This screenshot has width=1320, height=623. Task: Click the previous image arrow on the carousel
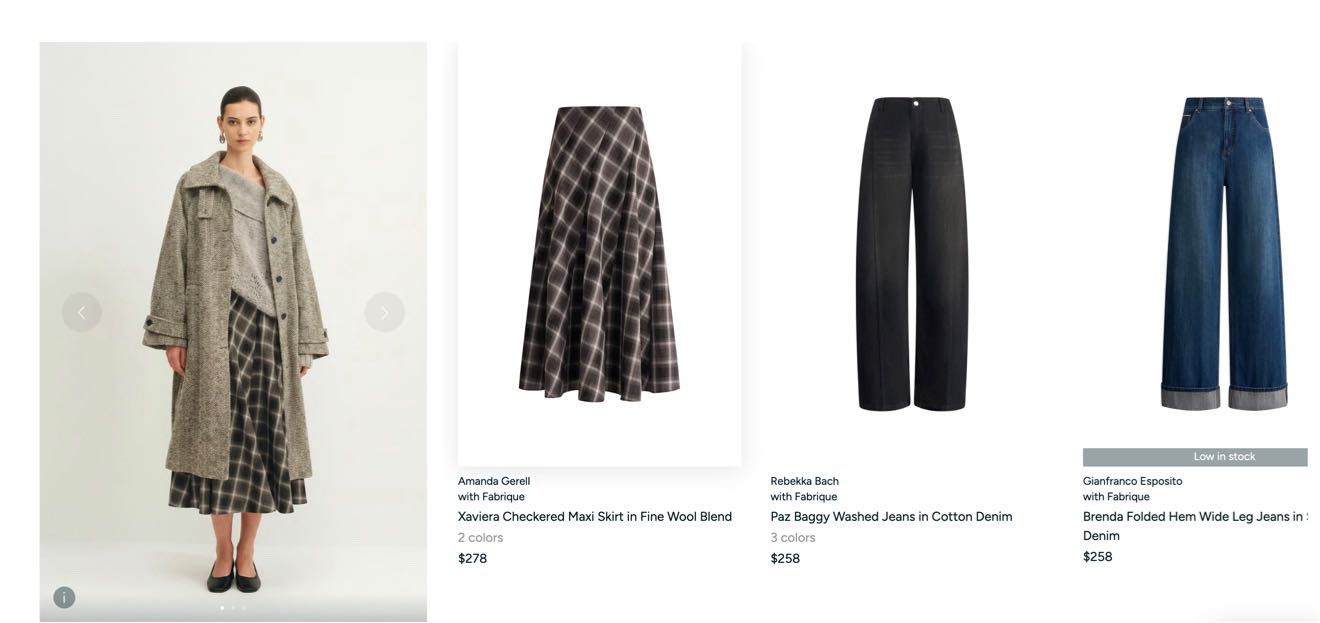81,312
